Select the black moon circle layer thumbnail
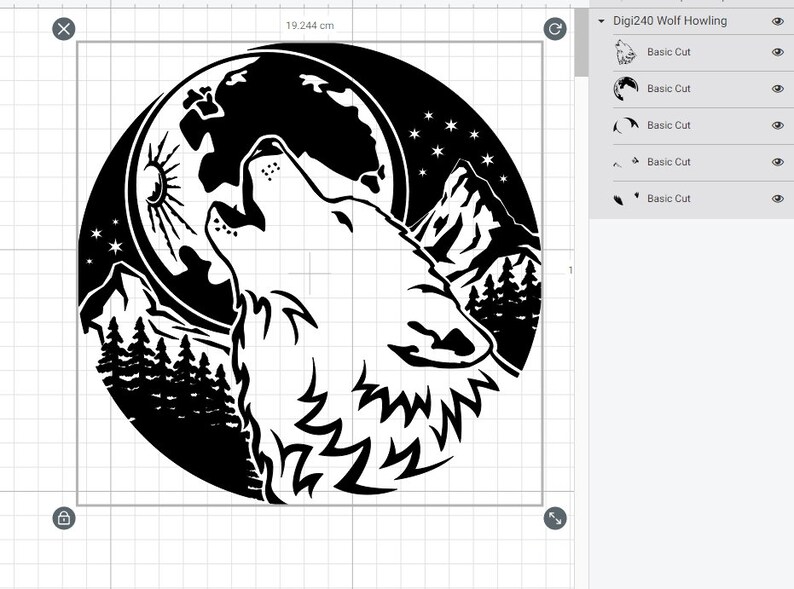Image resolution: width=794 pixels, height=589 pixels. coord(626,89)
